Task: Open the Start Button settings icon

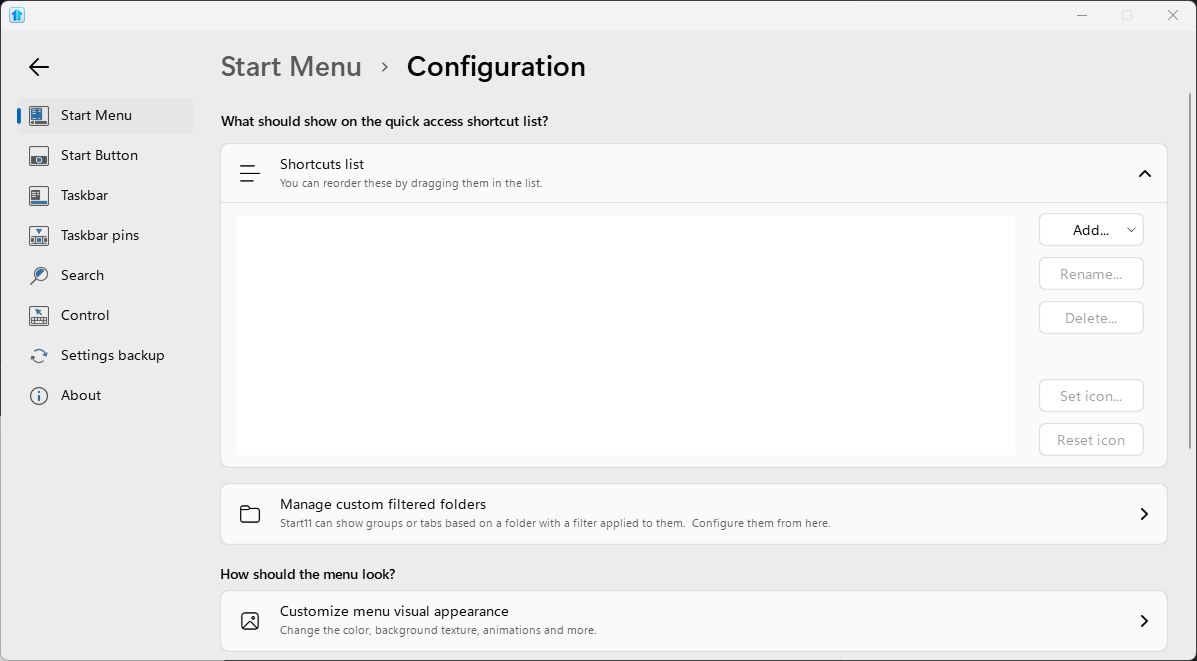Action: 39,156
